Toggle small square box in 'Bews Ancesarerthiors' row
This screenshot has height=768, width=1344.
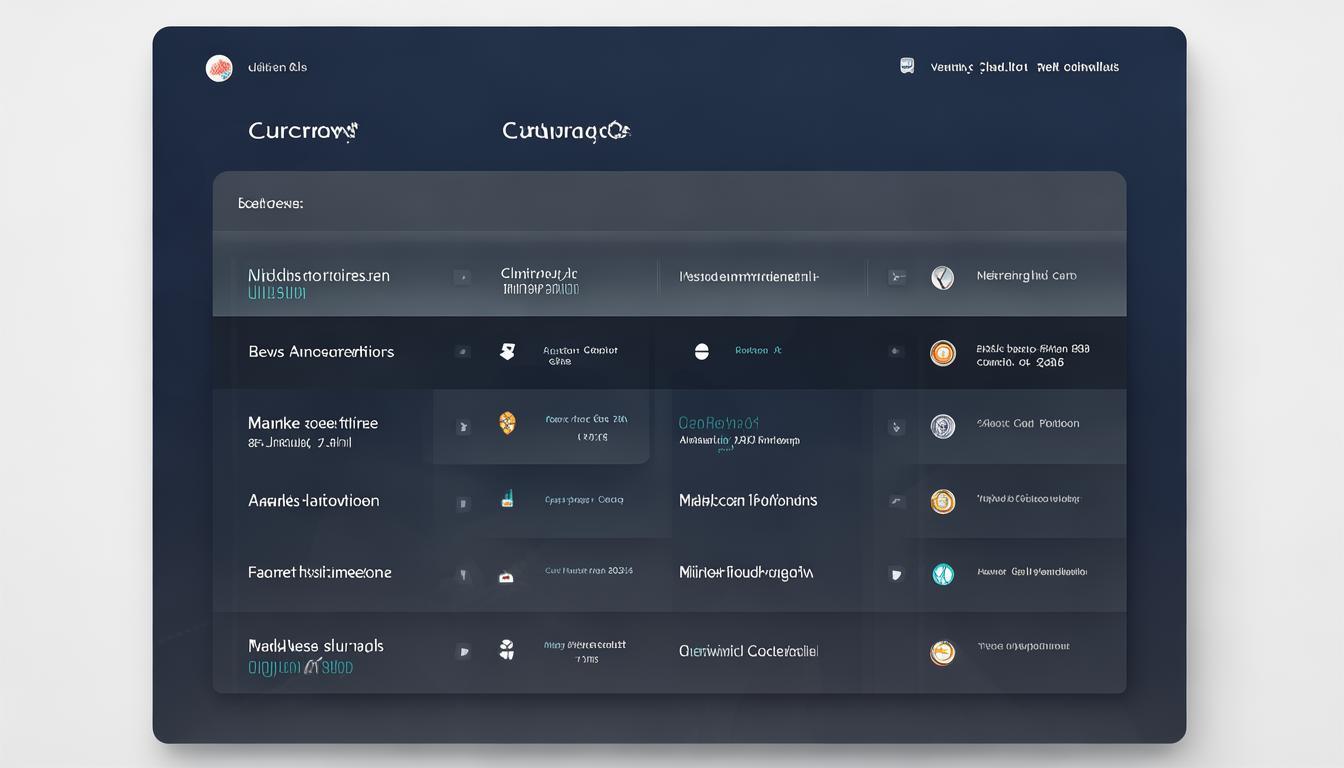[462, 352]
